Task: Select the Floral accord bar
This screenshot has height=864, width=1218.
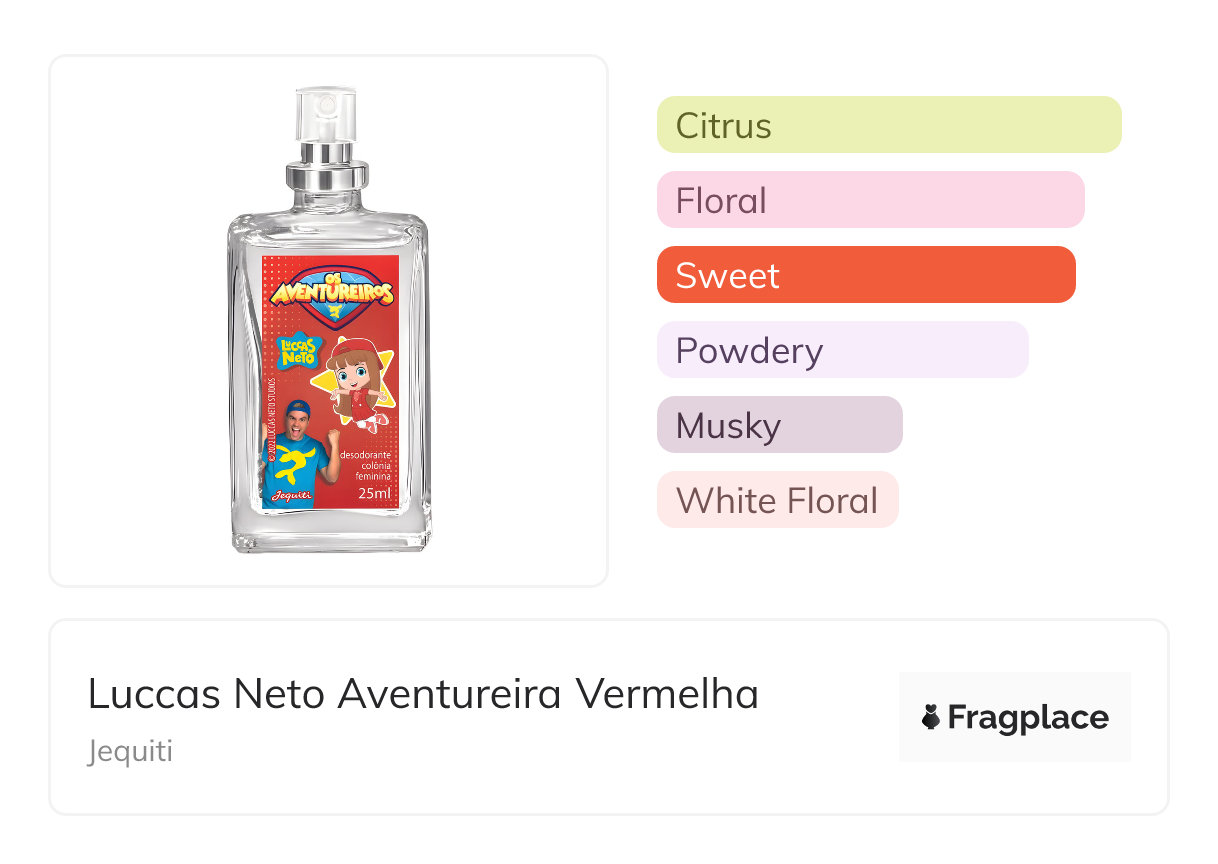Action: point(871,200)
